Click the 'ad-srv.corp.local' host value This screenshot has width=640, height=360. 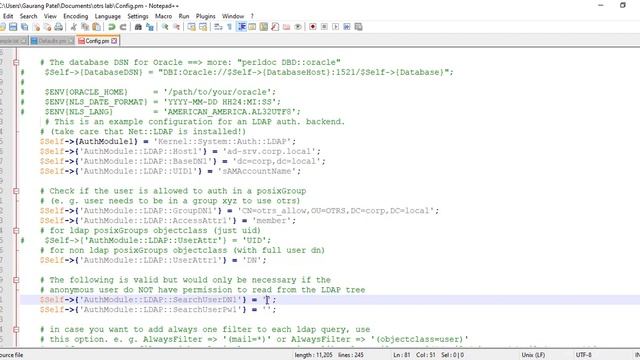[272, 151]
